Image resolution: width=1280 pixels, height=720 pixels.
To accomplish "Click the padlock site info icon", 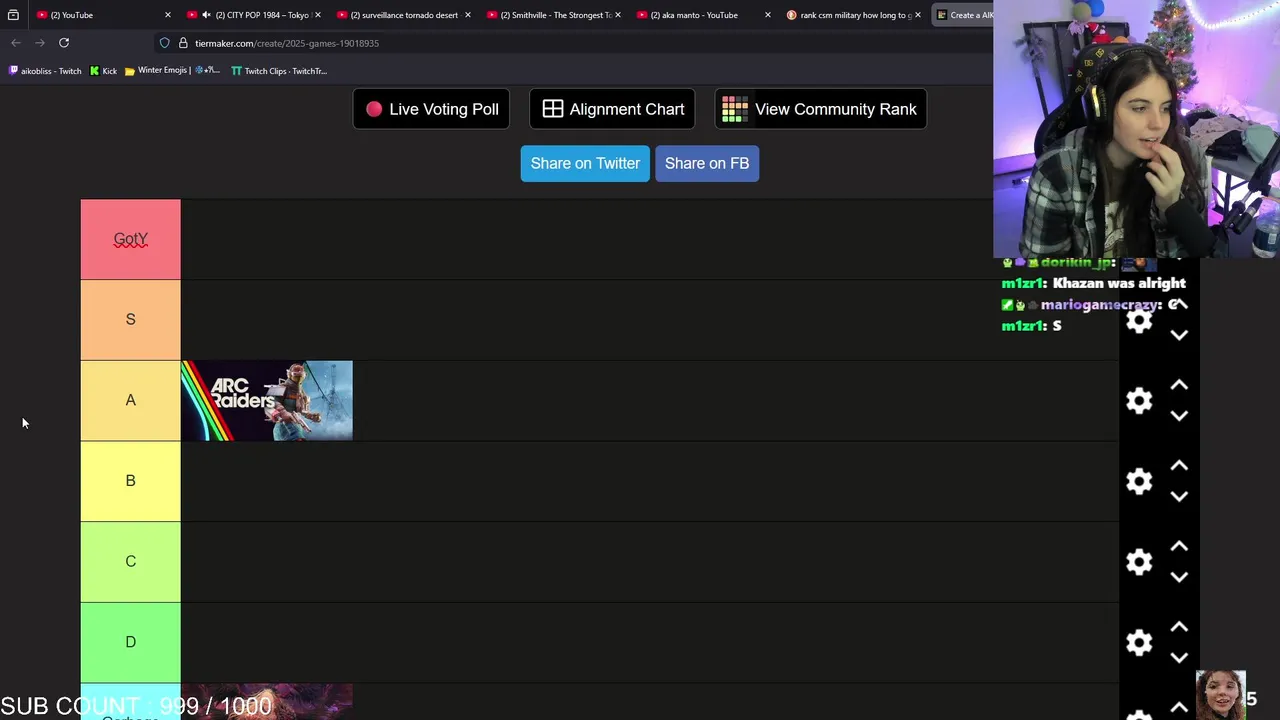I will (183, 43).
